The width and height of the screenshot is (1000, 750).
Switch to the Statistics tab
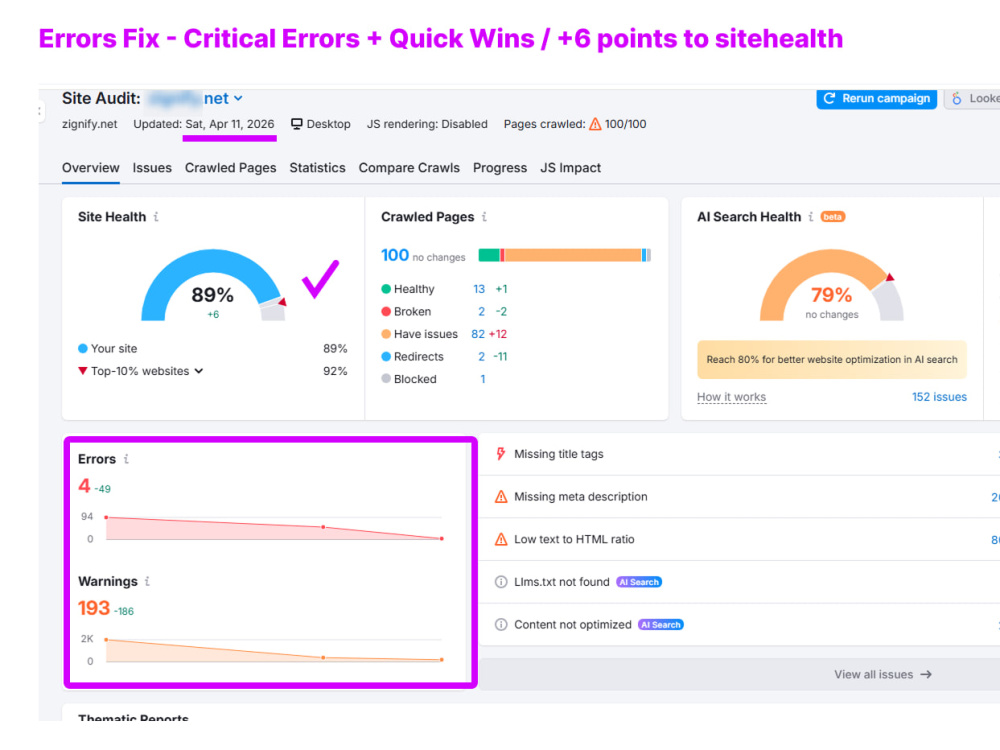(317, 168)
